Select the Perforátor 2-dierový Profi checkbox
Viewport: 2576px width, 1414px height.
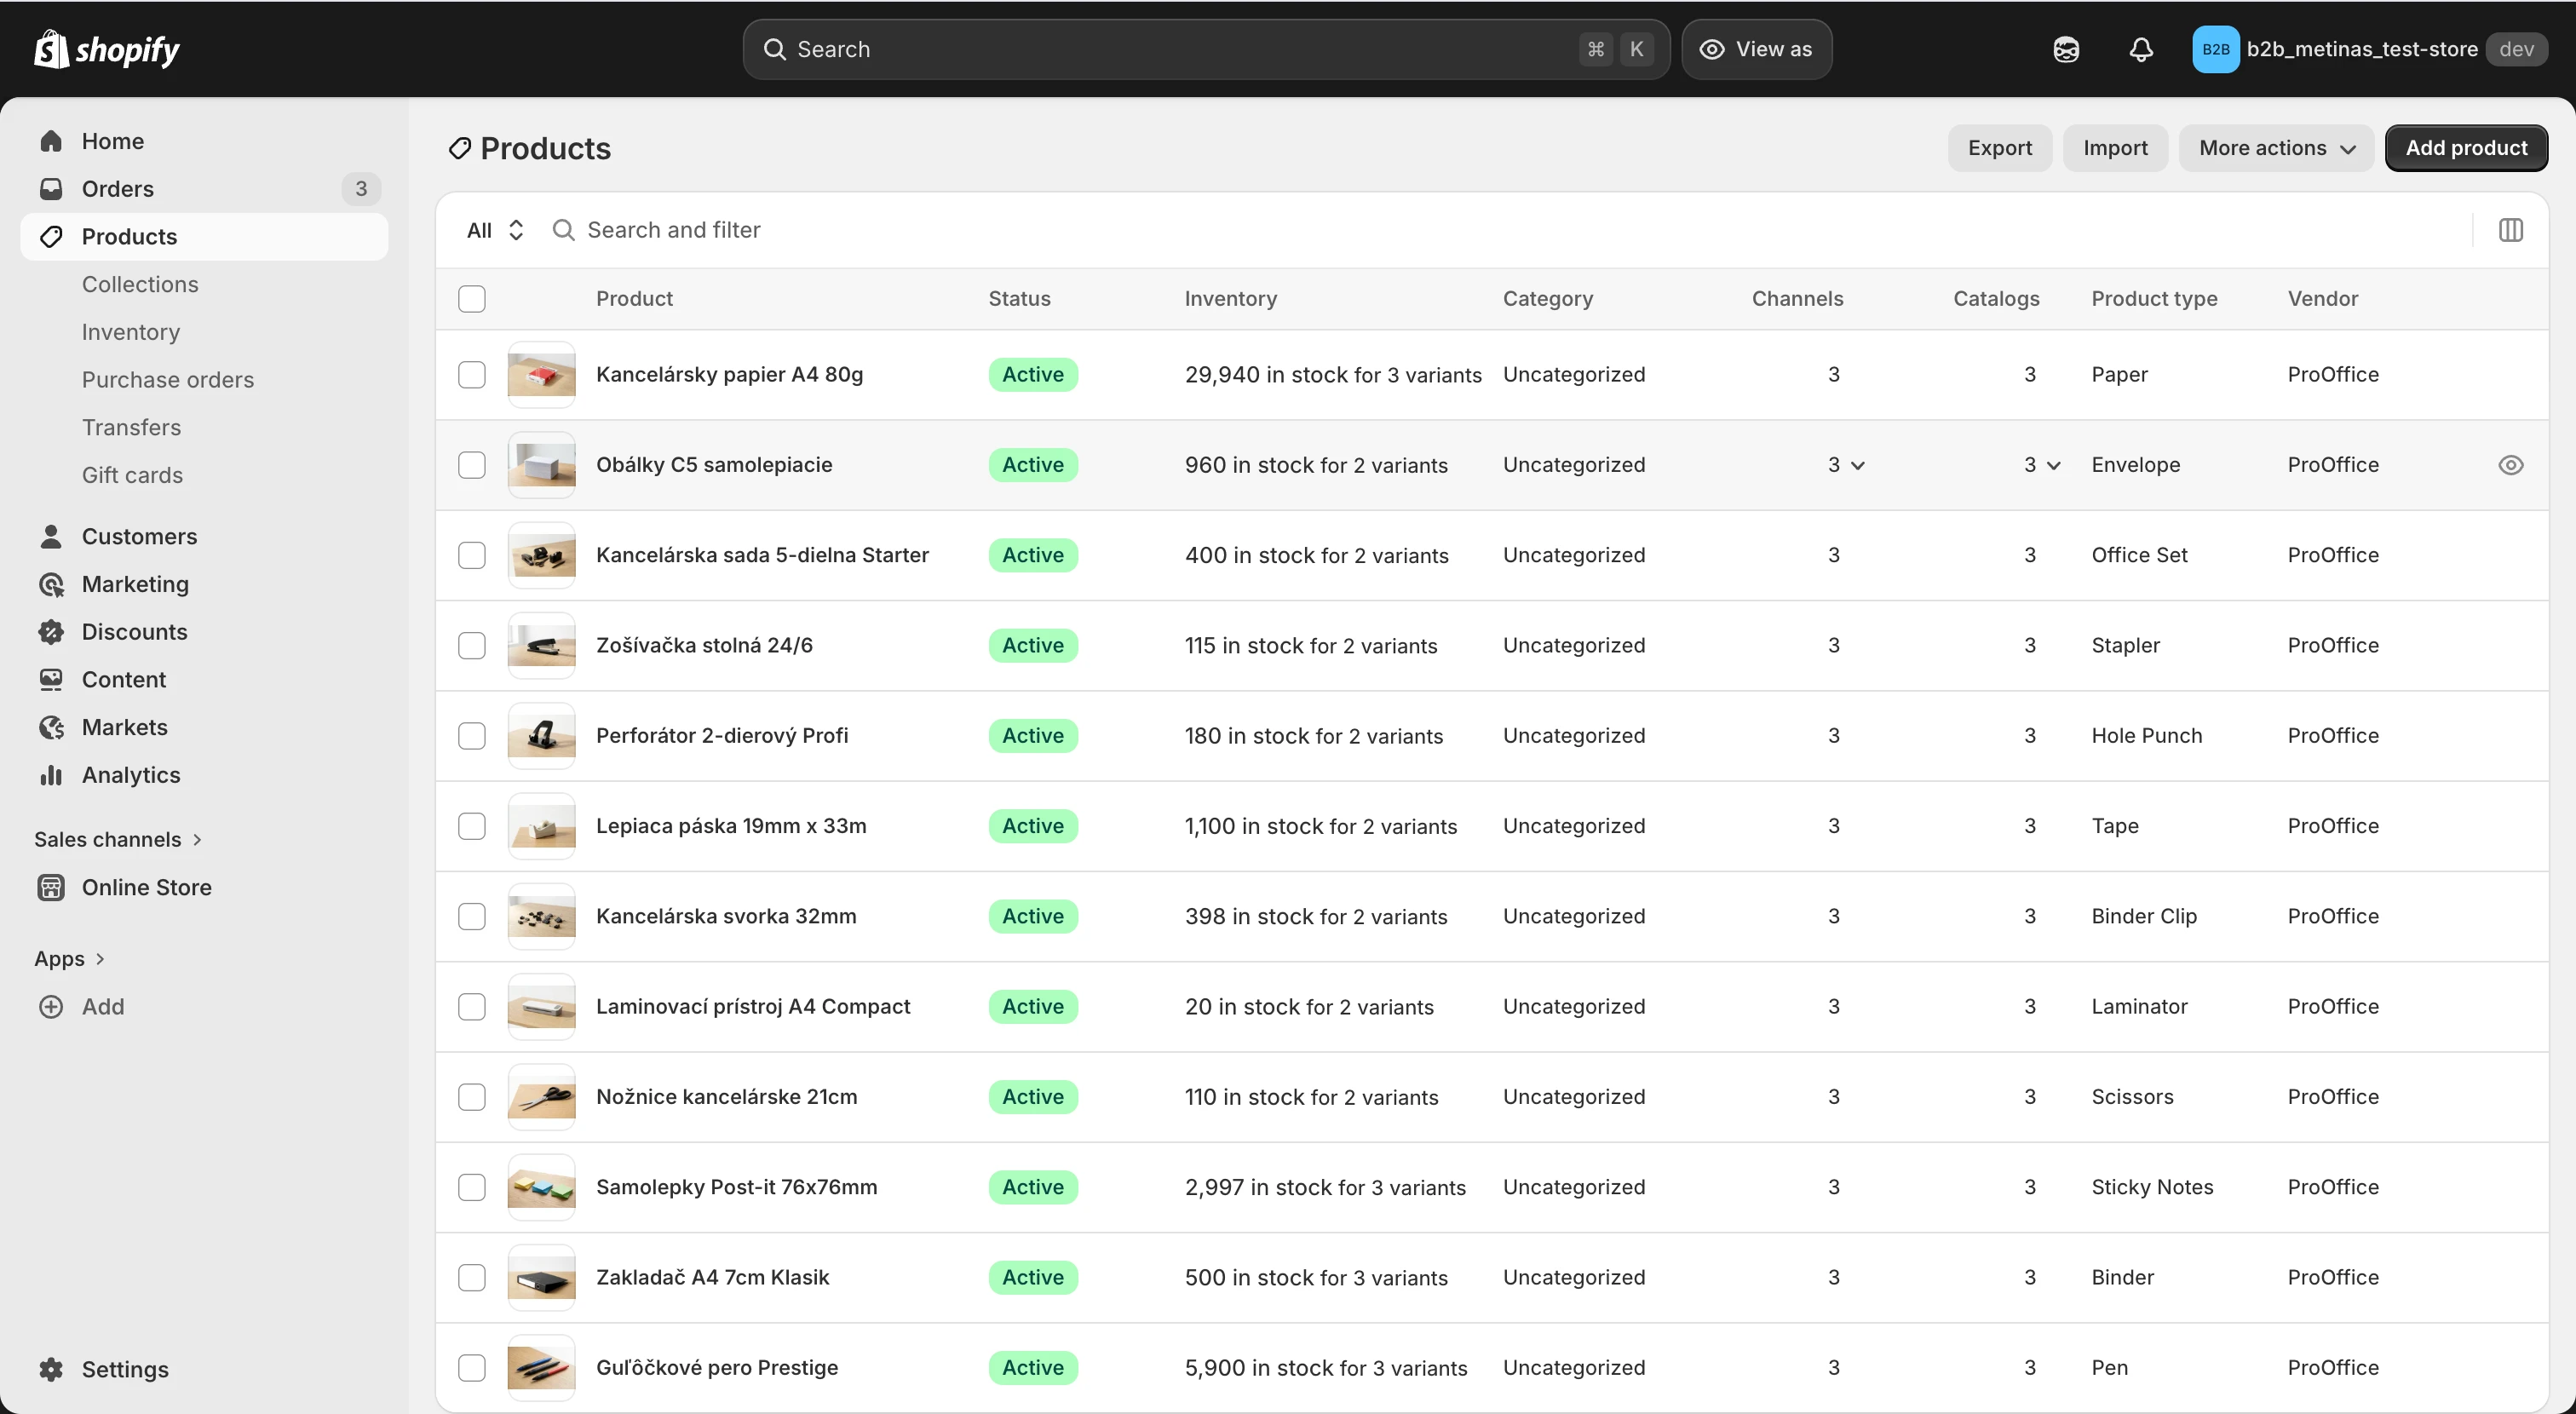tap(472, 736)
